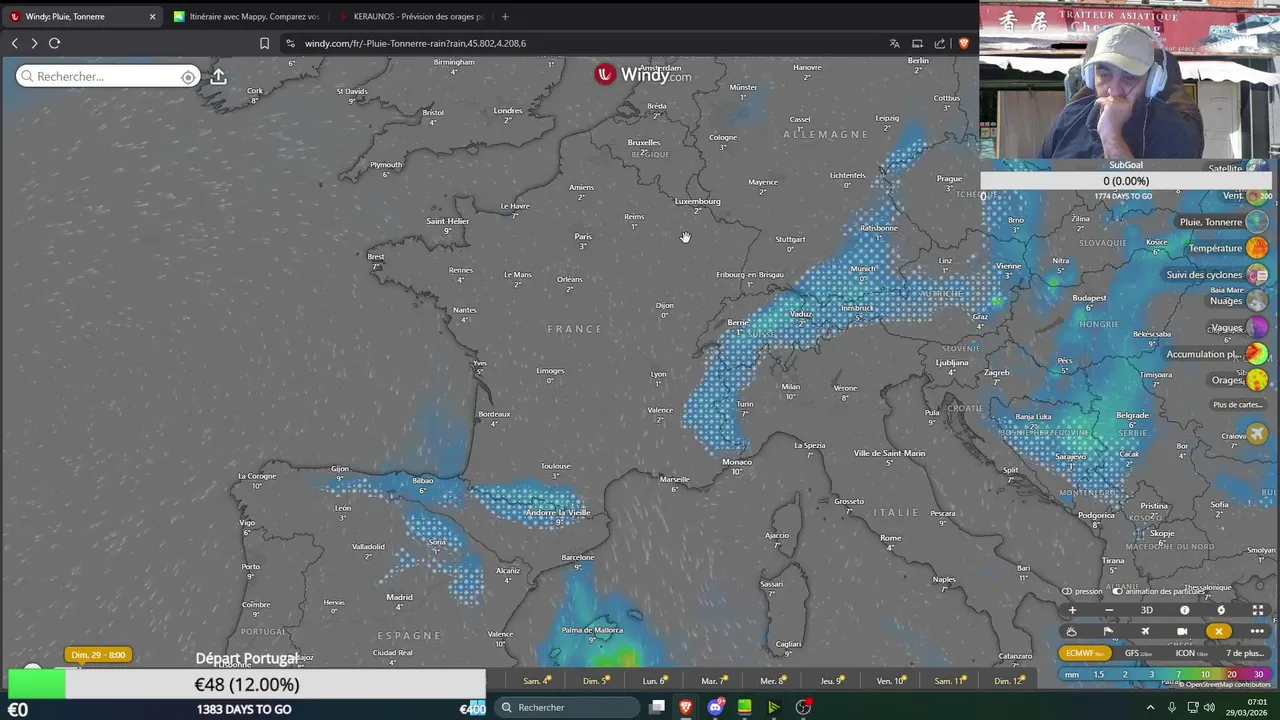Viewport: 1280px width, 720px height.
Task: Jump timeline to Mer. 8
Action: pyautogui.click(x=772, y=681)
